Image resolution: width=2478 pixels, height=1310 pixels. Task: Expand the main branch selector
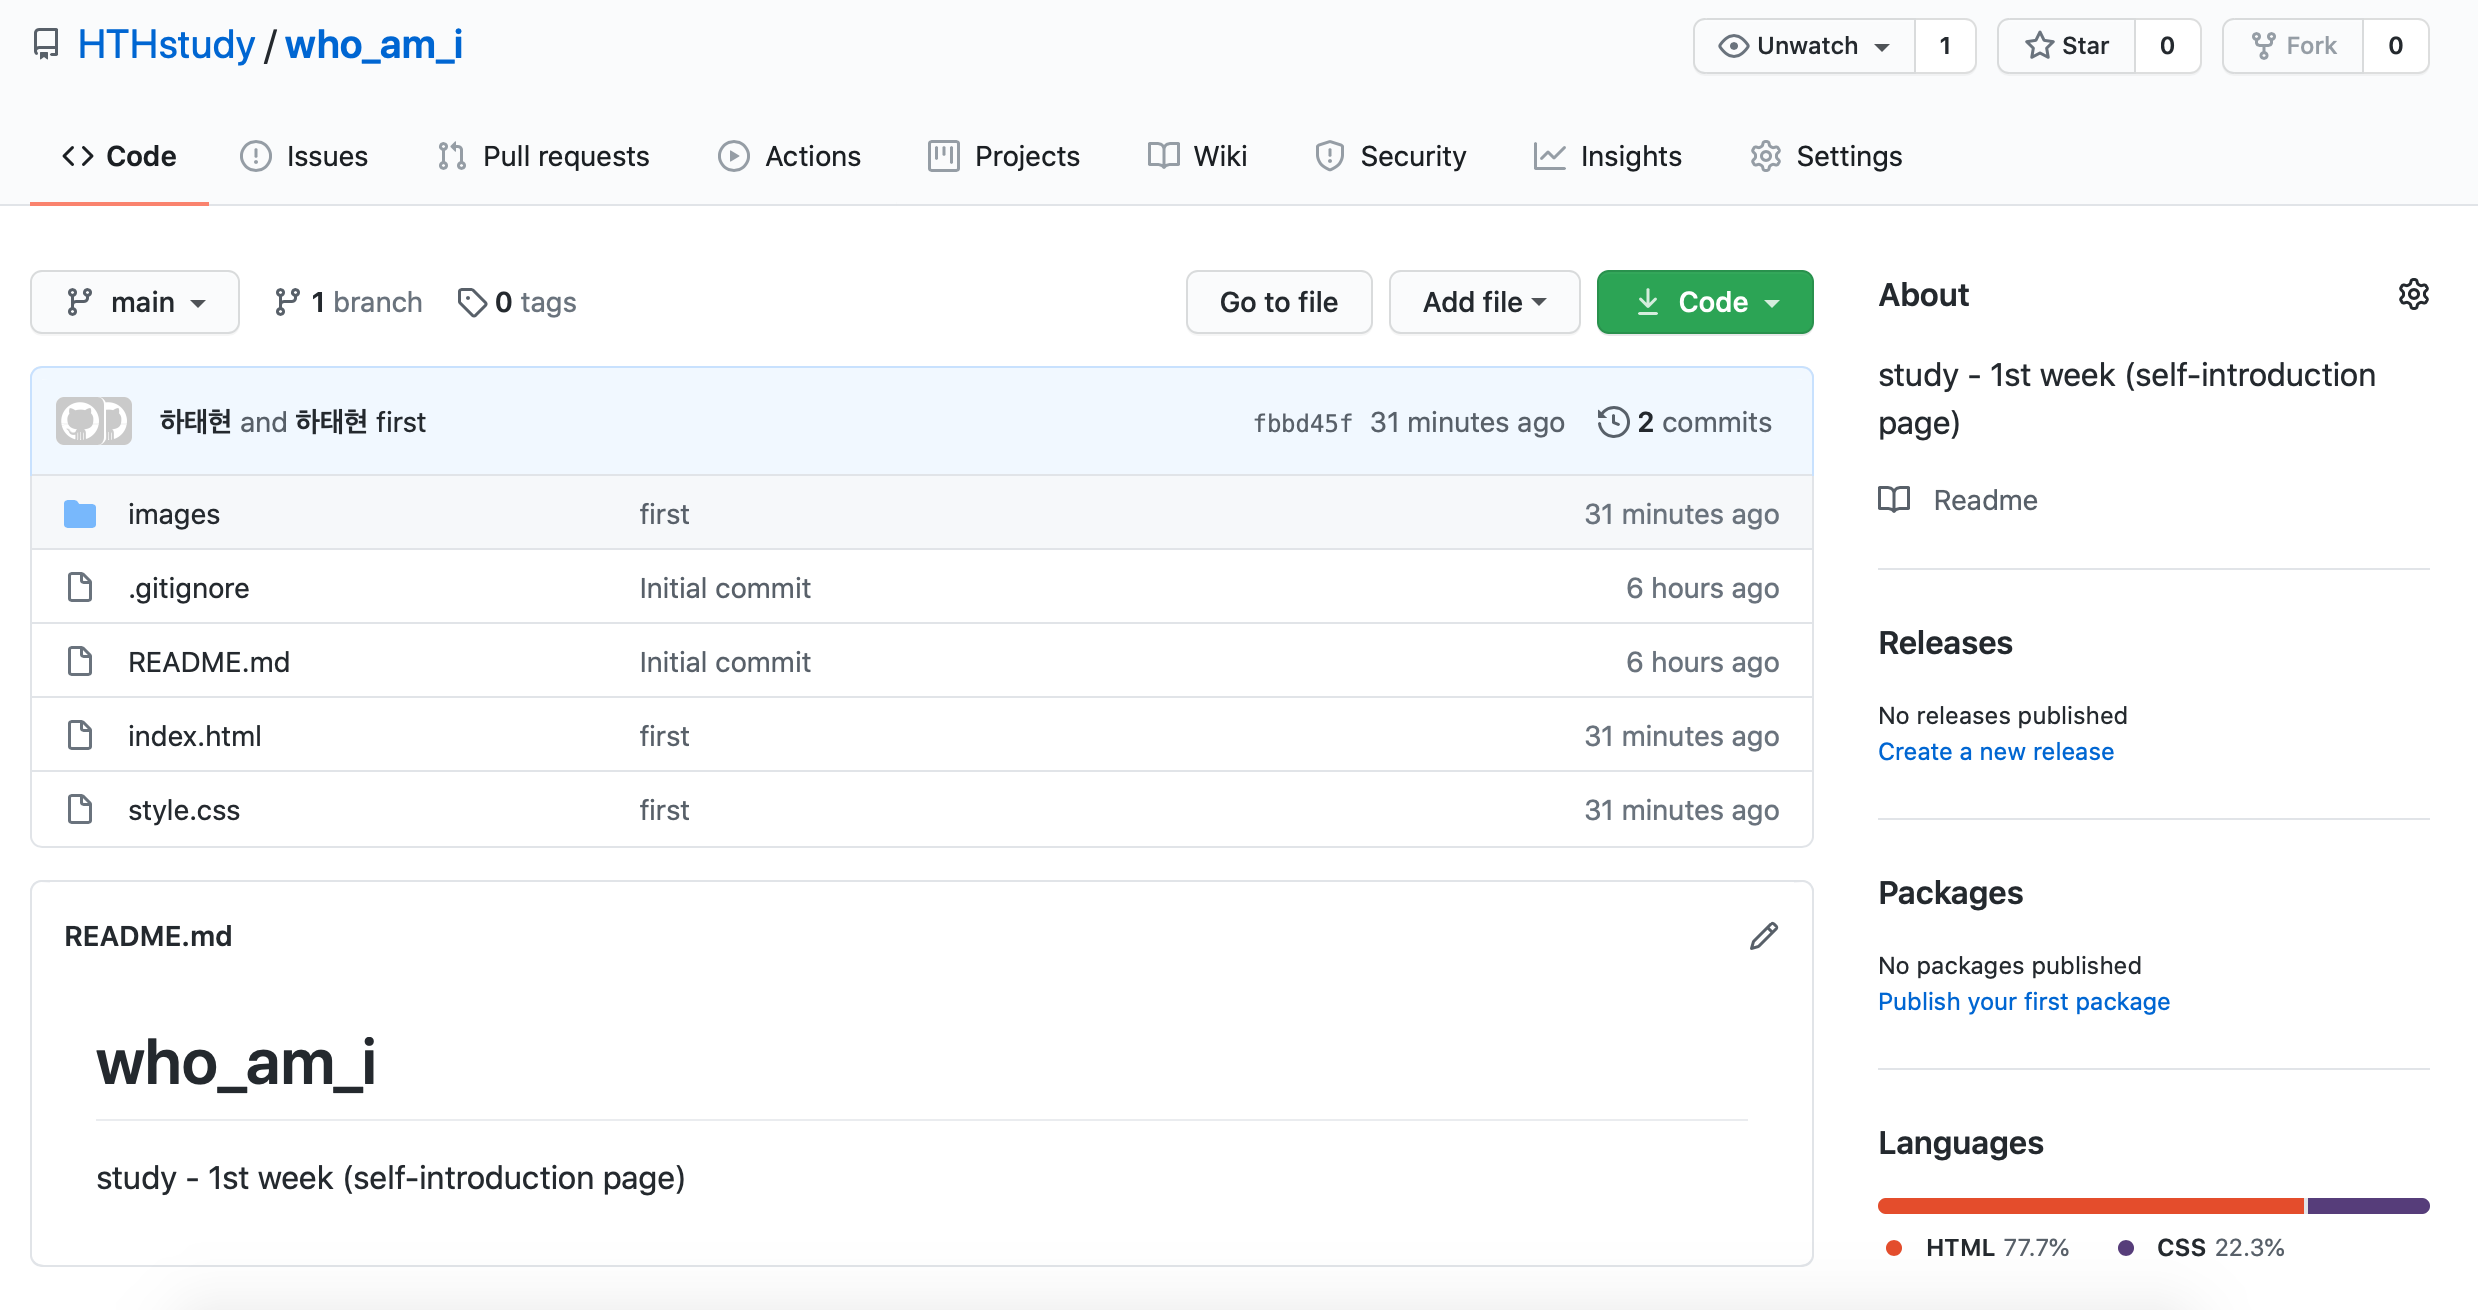(135, 302)
